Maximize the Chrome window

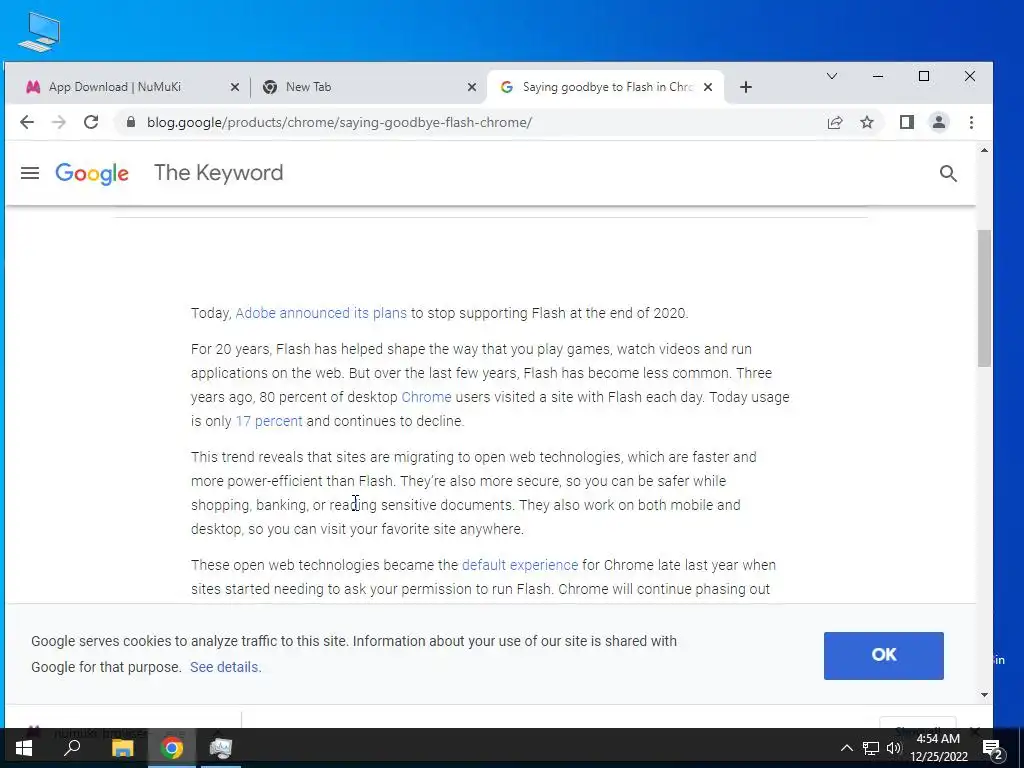[923, 76]
